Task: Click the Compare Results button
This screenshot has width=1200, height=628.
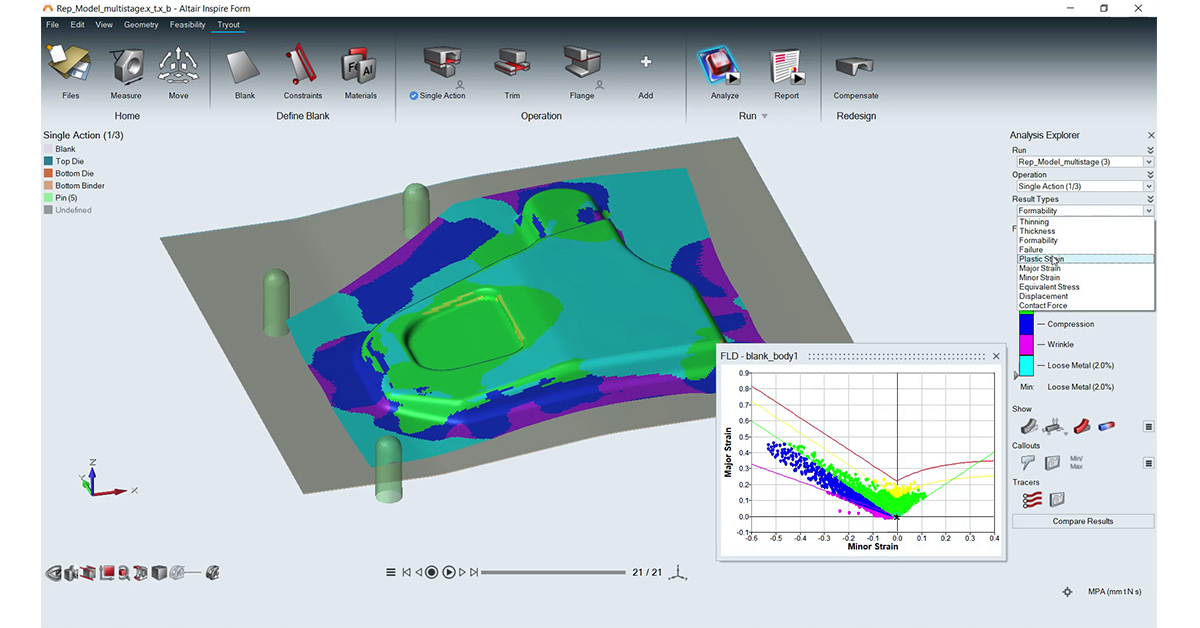Action: point(1083,521)
